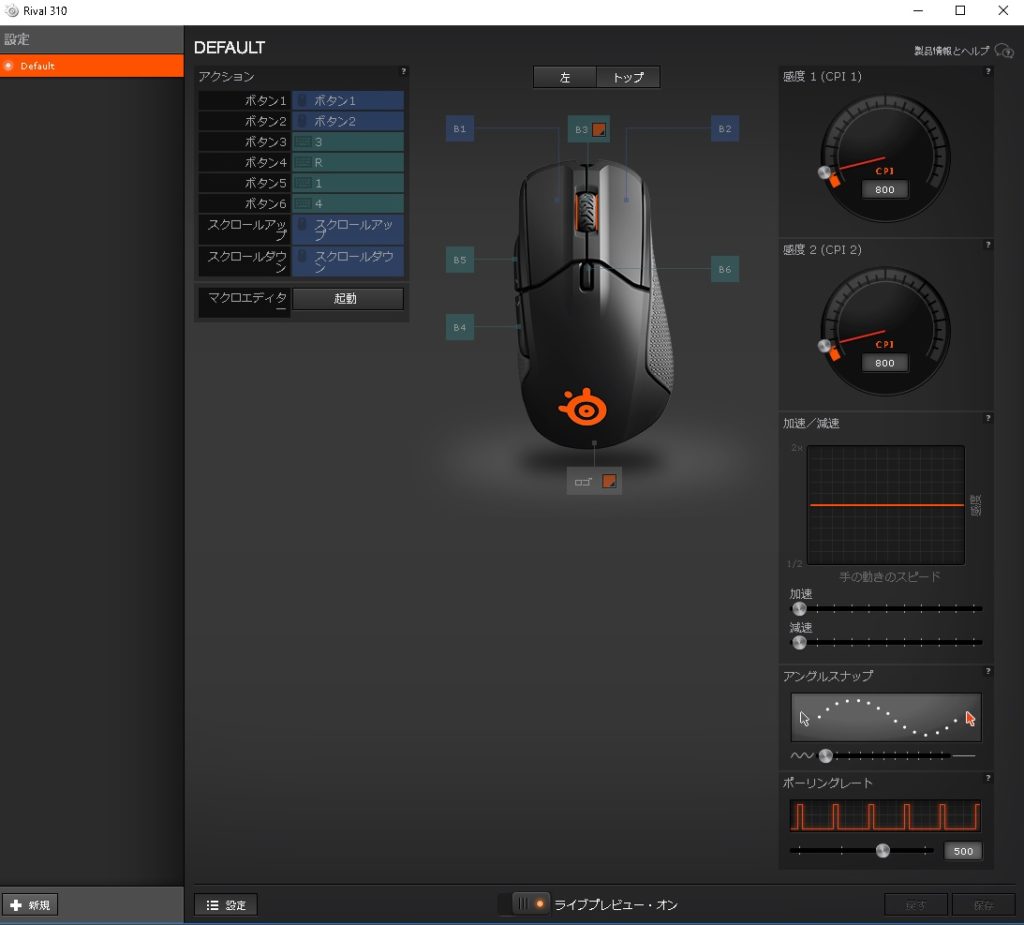1024x925 pixels.
Task: Click the polling rate value field 500
Action: pos(963,851)
